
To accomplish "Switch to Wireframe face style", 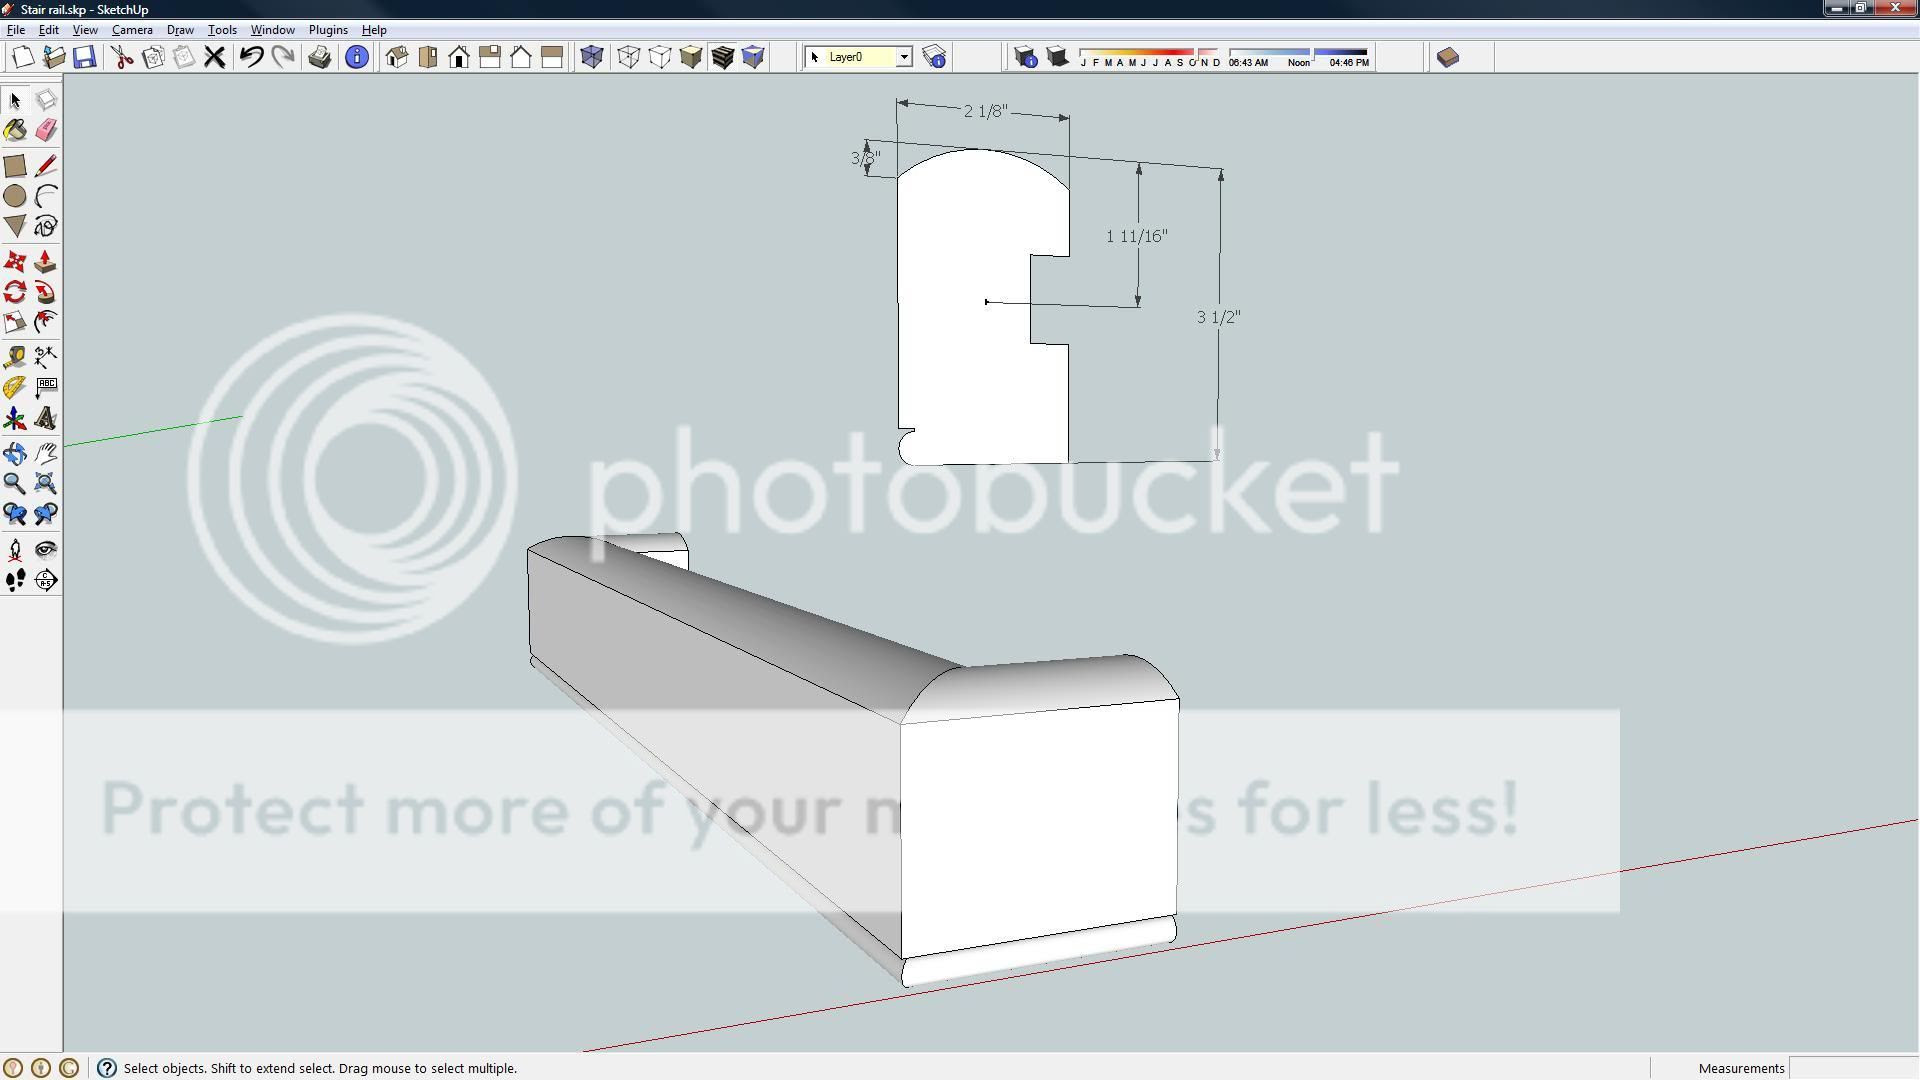I will 629,57.
